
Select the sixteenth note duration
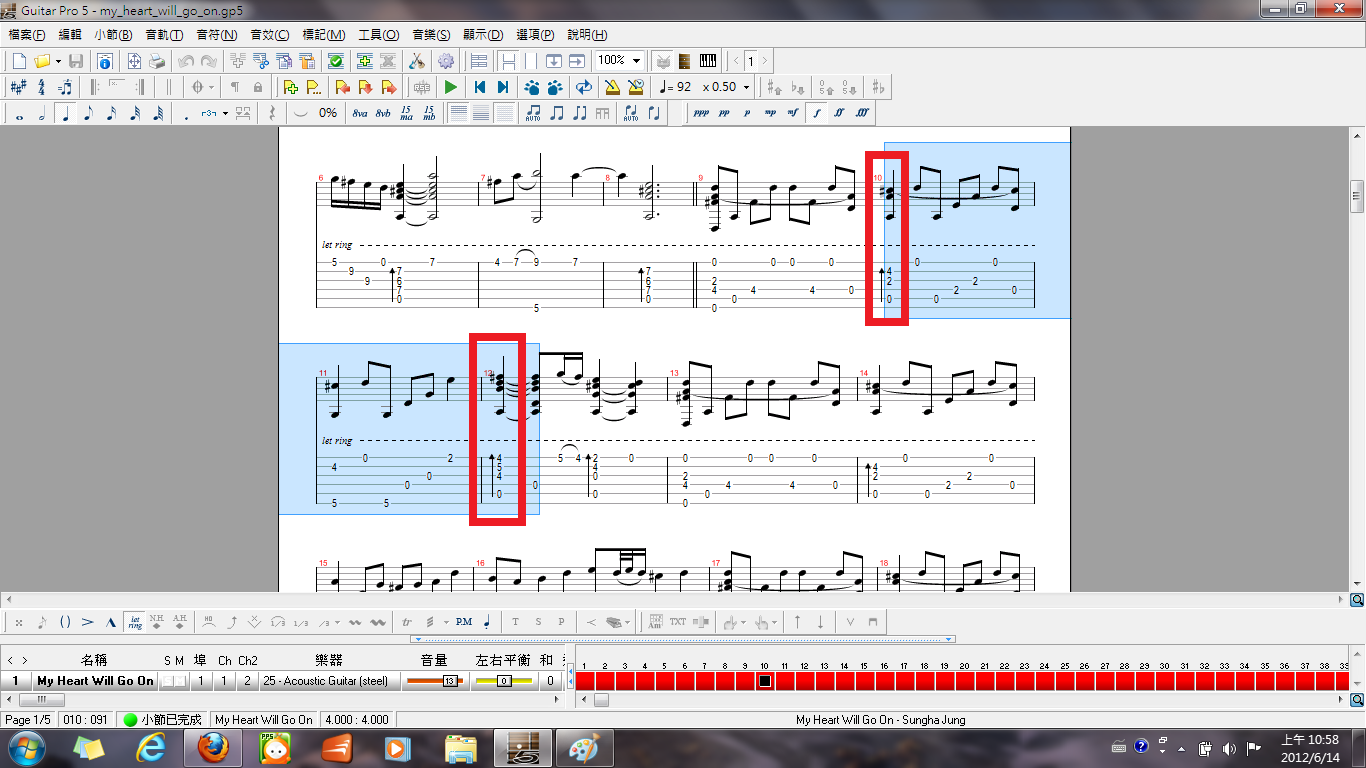coord(111,113)
